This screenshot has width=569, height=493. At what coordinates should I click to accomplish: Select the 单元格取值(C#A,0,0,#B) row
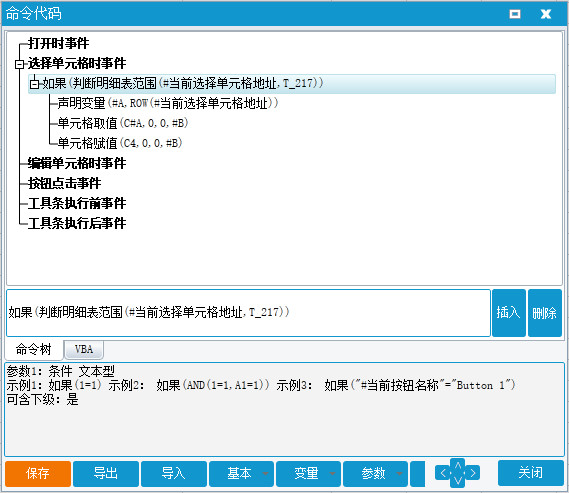tap(123, 123)
